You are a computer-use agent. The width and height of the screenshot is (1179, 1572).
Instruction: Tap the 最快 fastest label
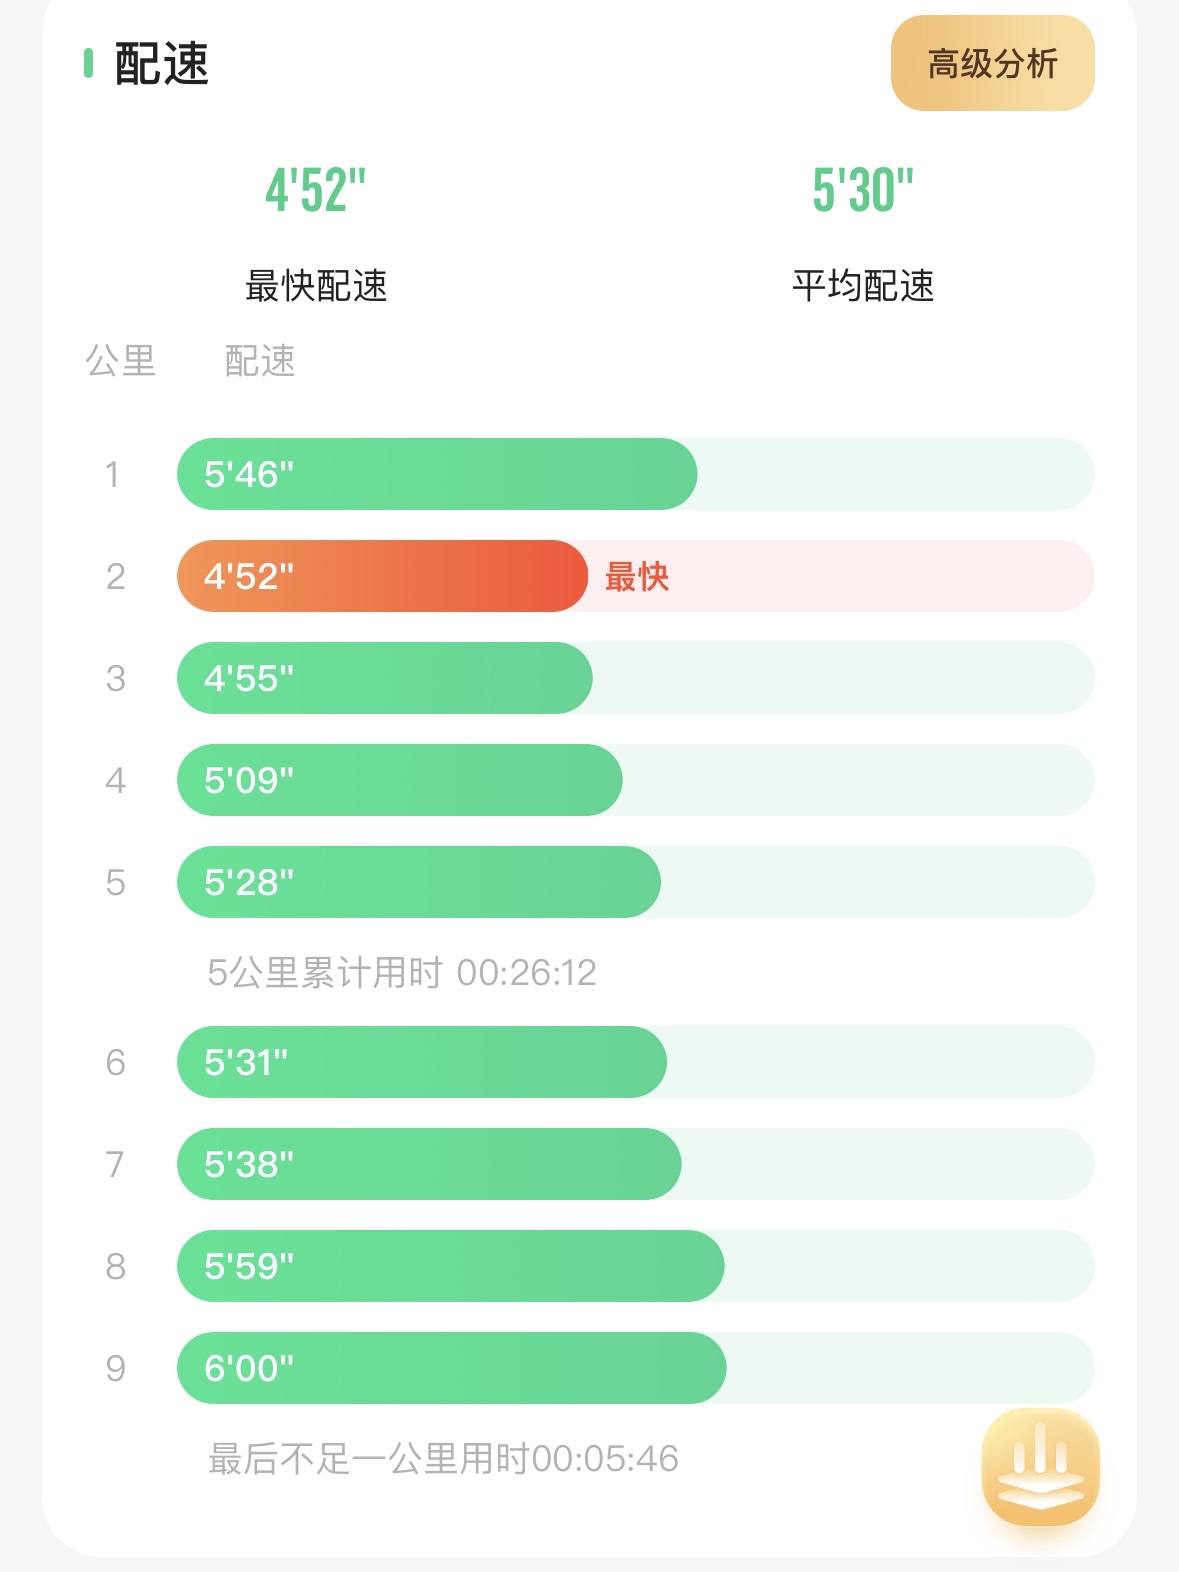pos(637,577)
